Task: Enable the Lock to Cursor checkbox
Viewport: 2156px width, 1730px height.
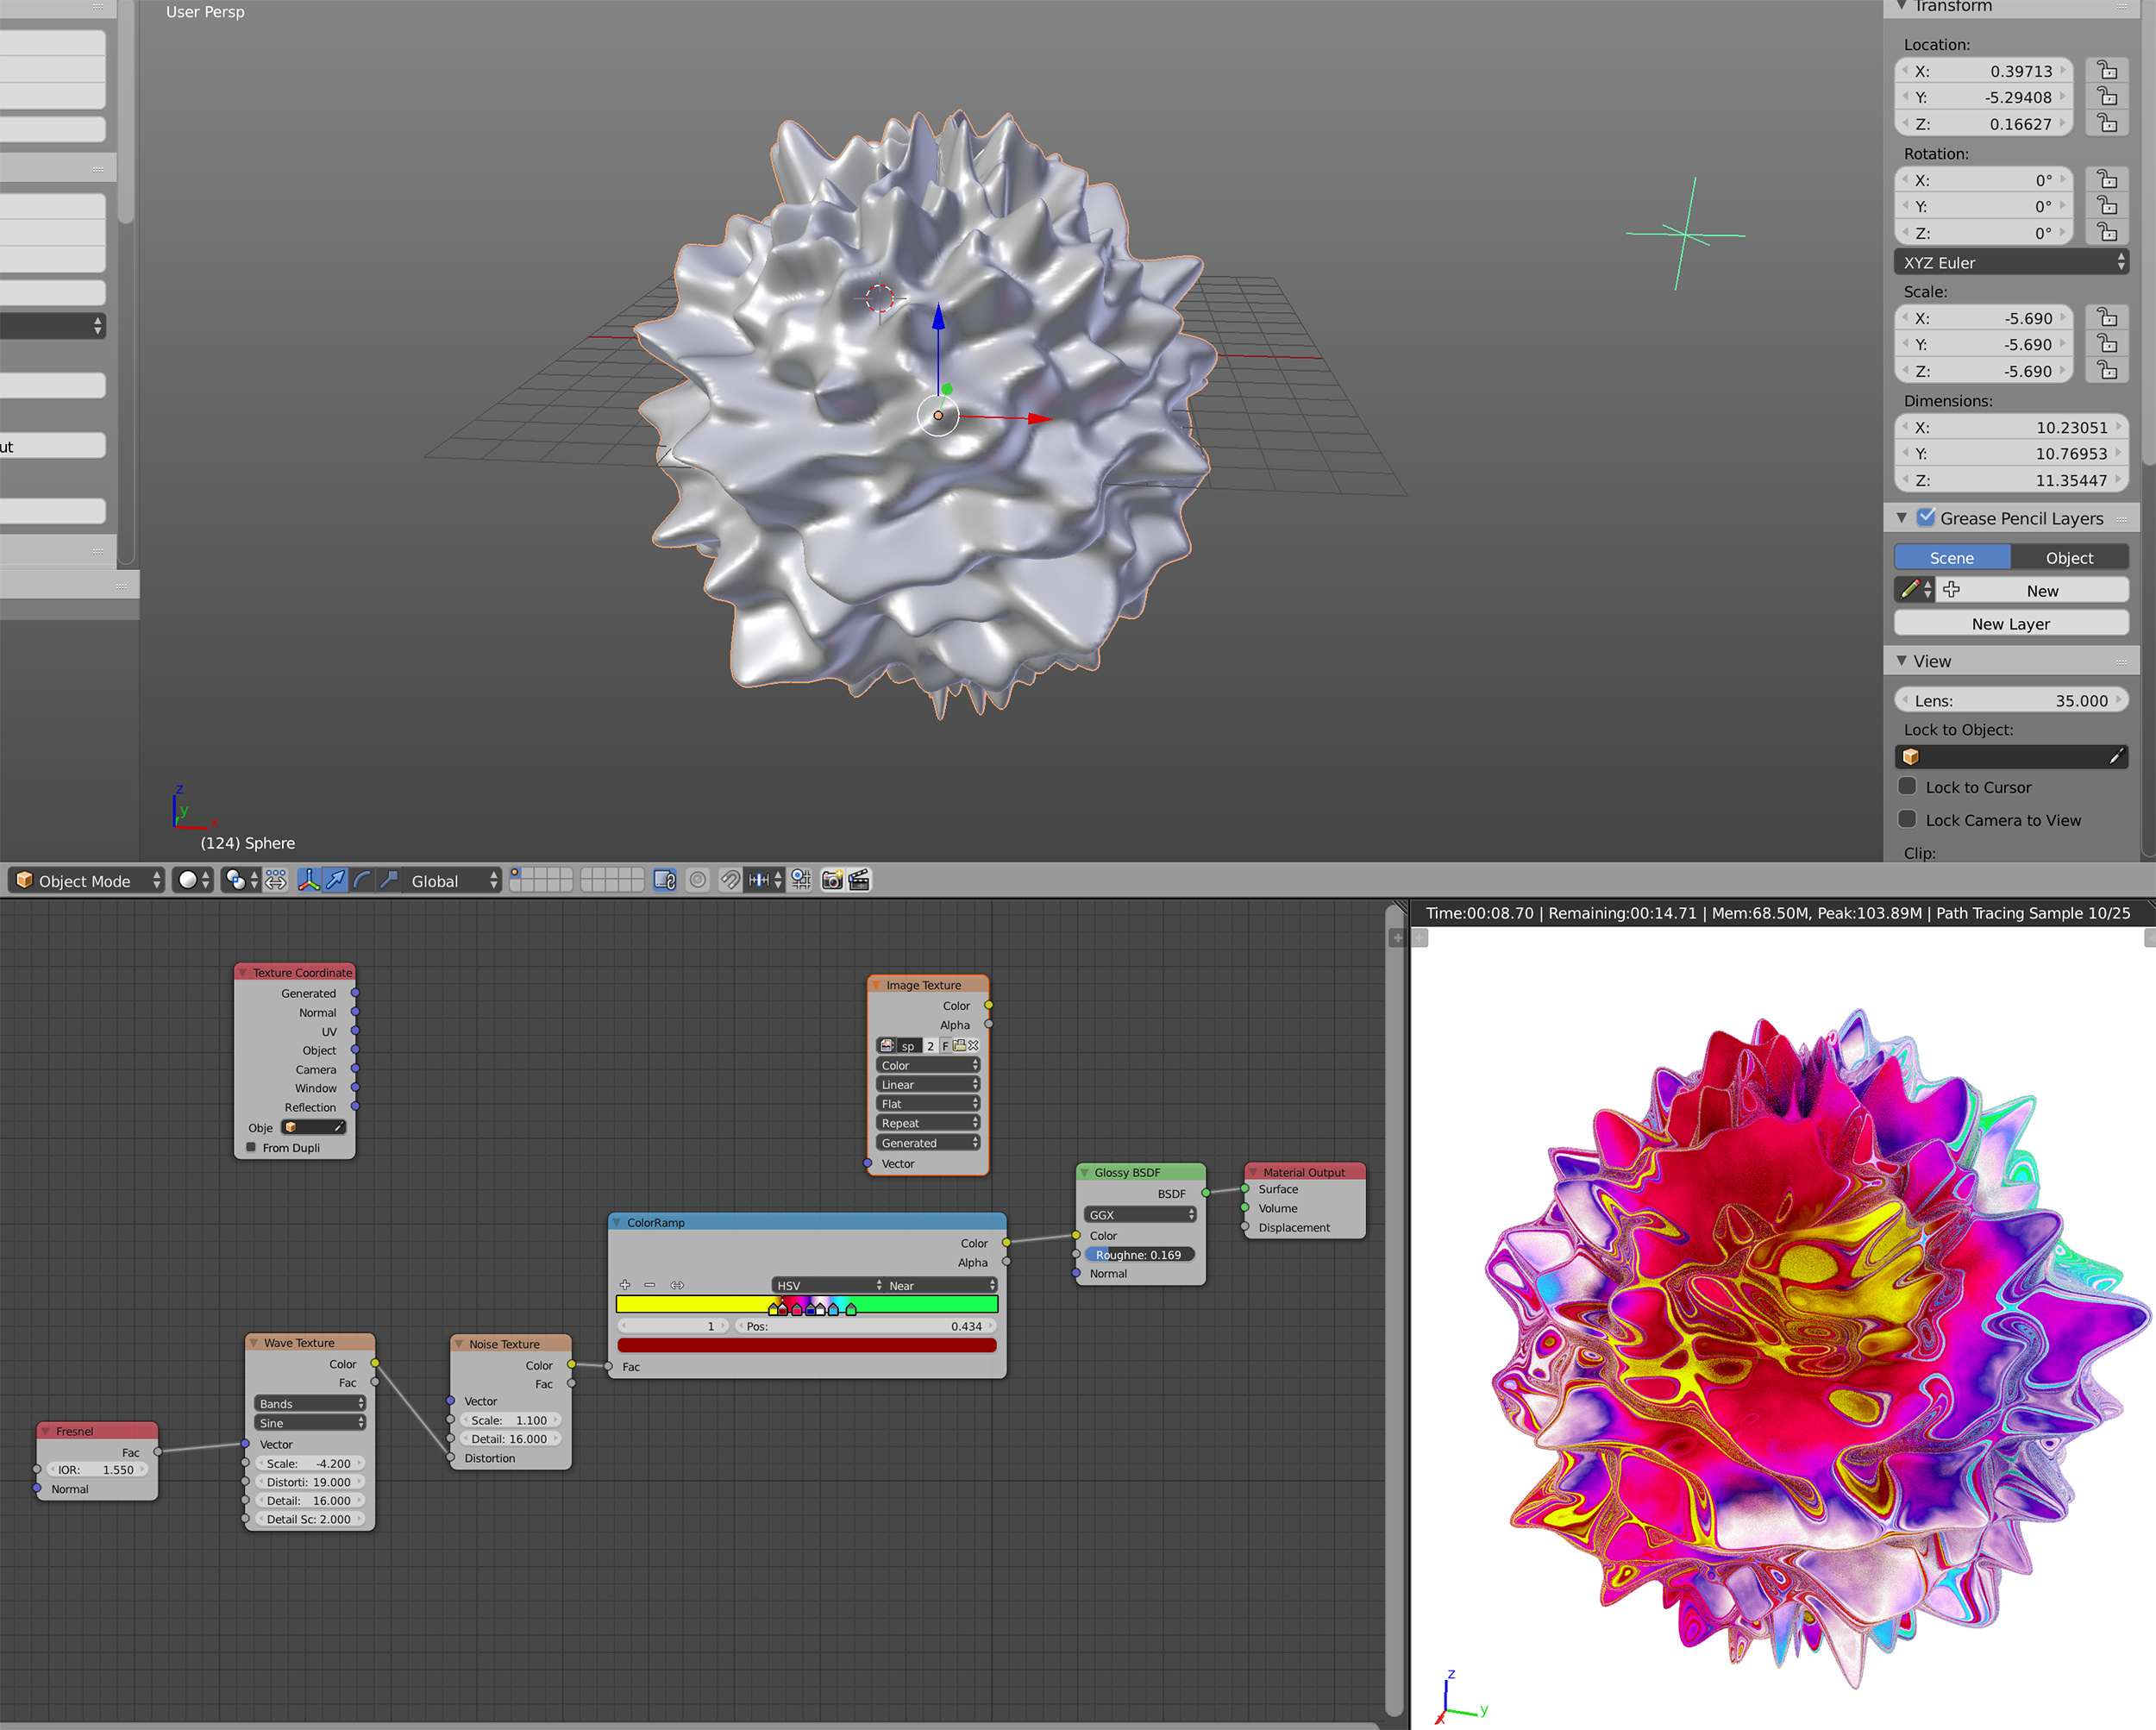Action: [1907, 786]
